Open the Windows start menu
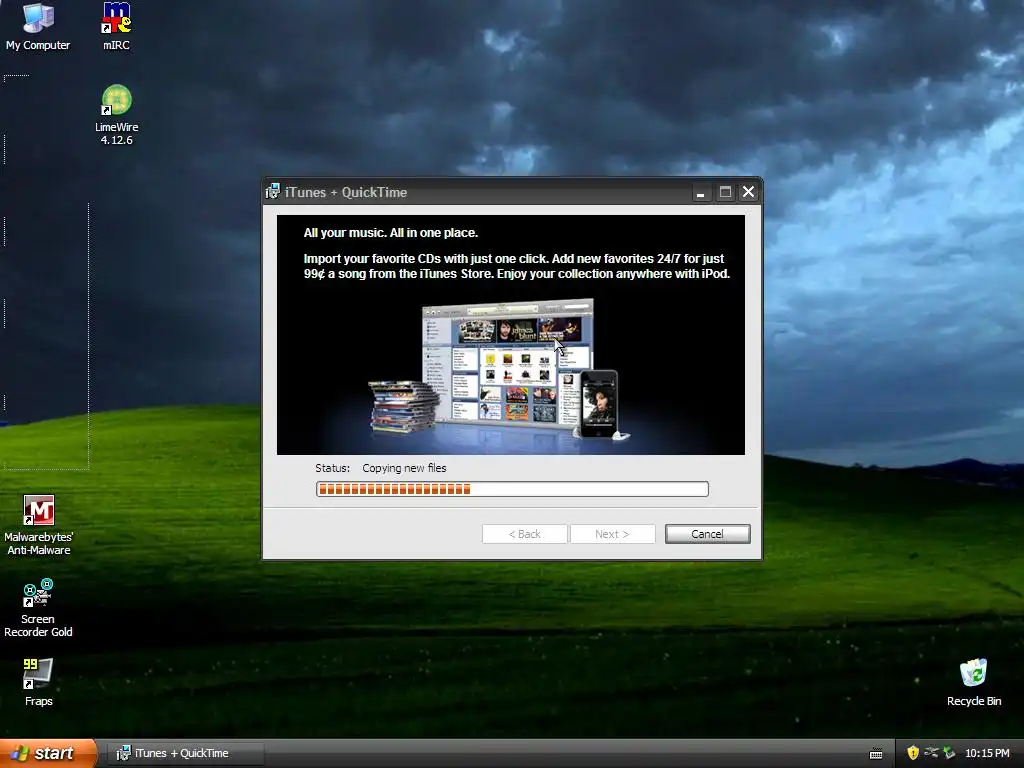The width and height of the screenshot is (1024, 768). (x=48, y=753)
